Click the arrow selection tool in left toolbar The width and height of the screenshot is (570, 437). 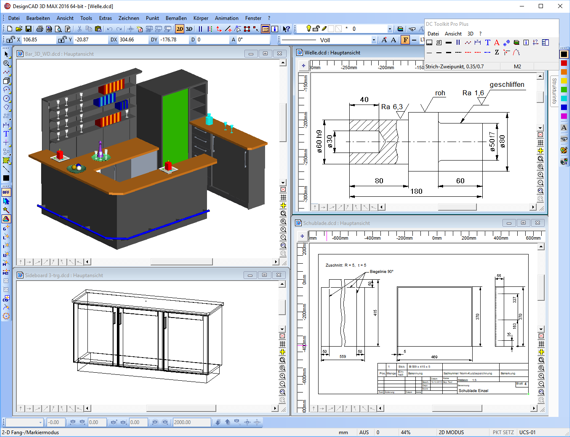coord(6,55)
